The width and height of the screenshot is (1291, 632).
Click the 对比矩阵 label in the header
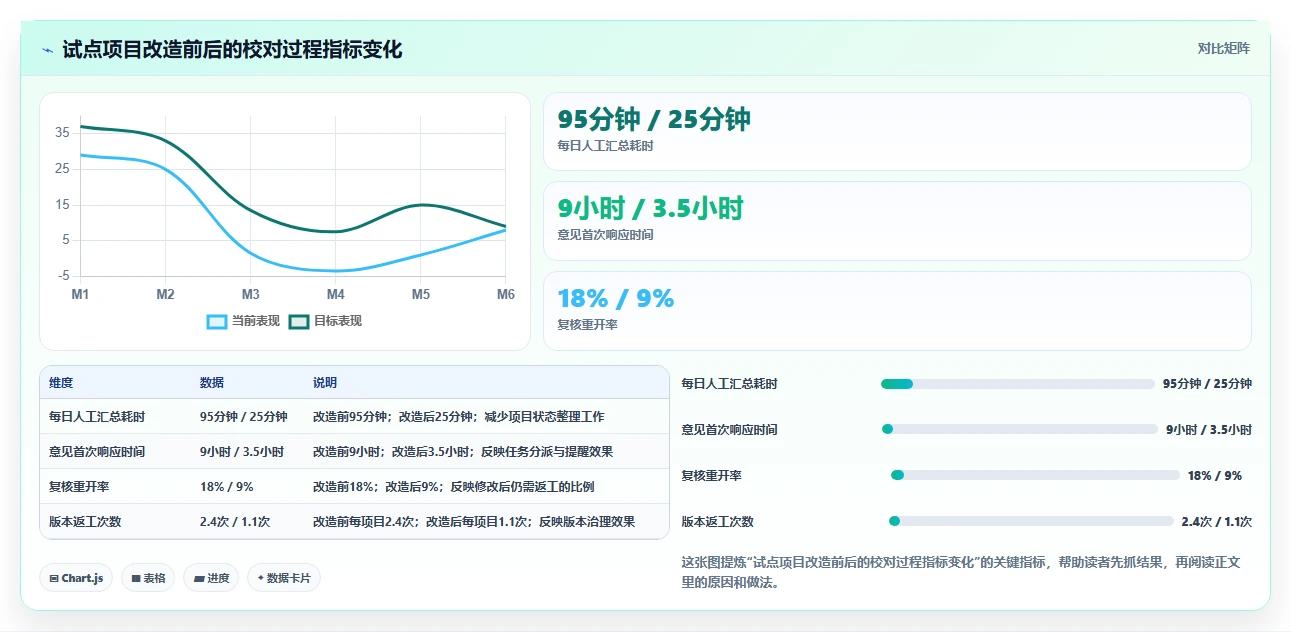pos(1224,48)
